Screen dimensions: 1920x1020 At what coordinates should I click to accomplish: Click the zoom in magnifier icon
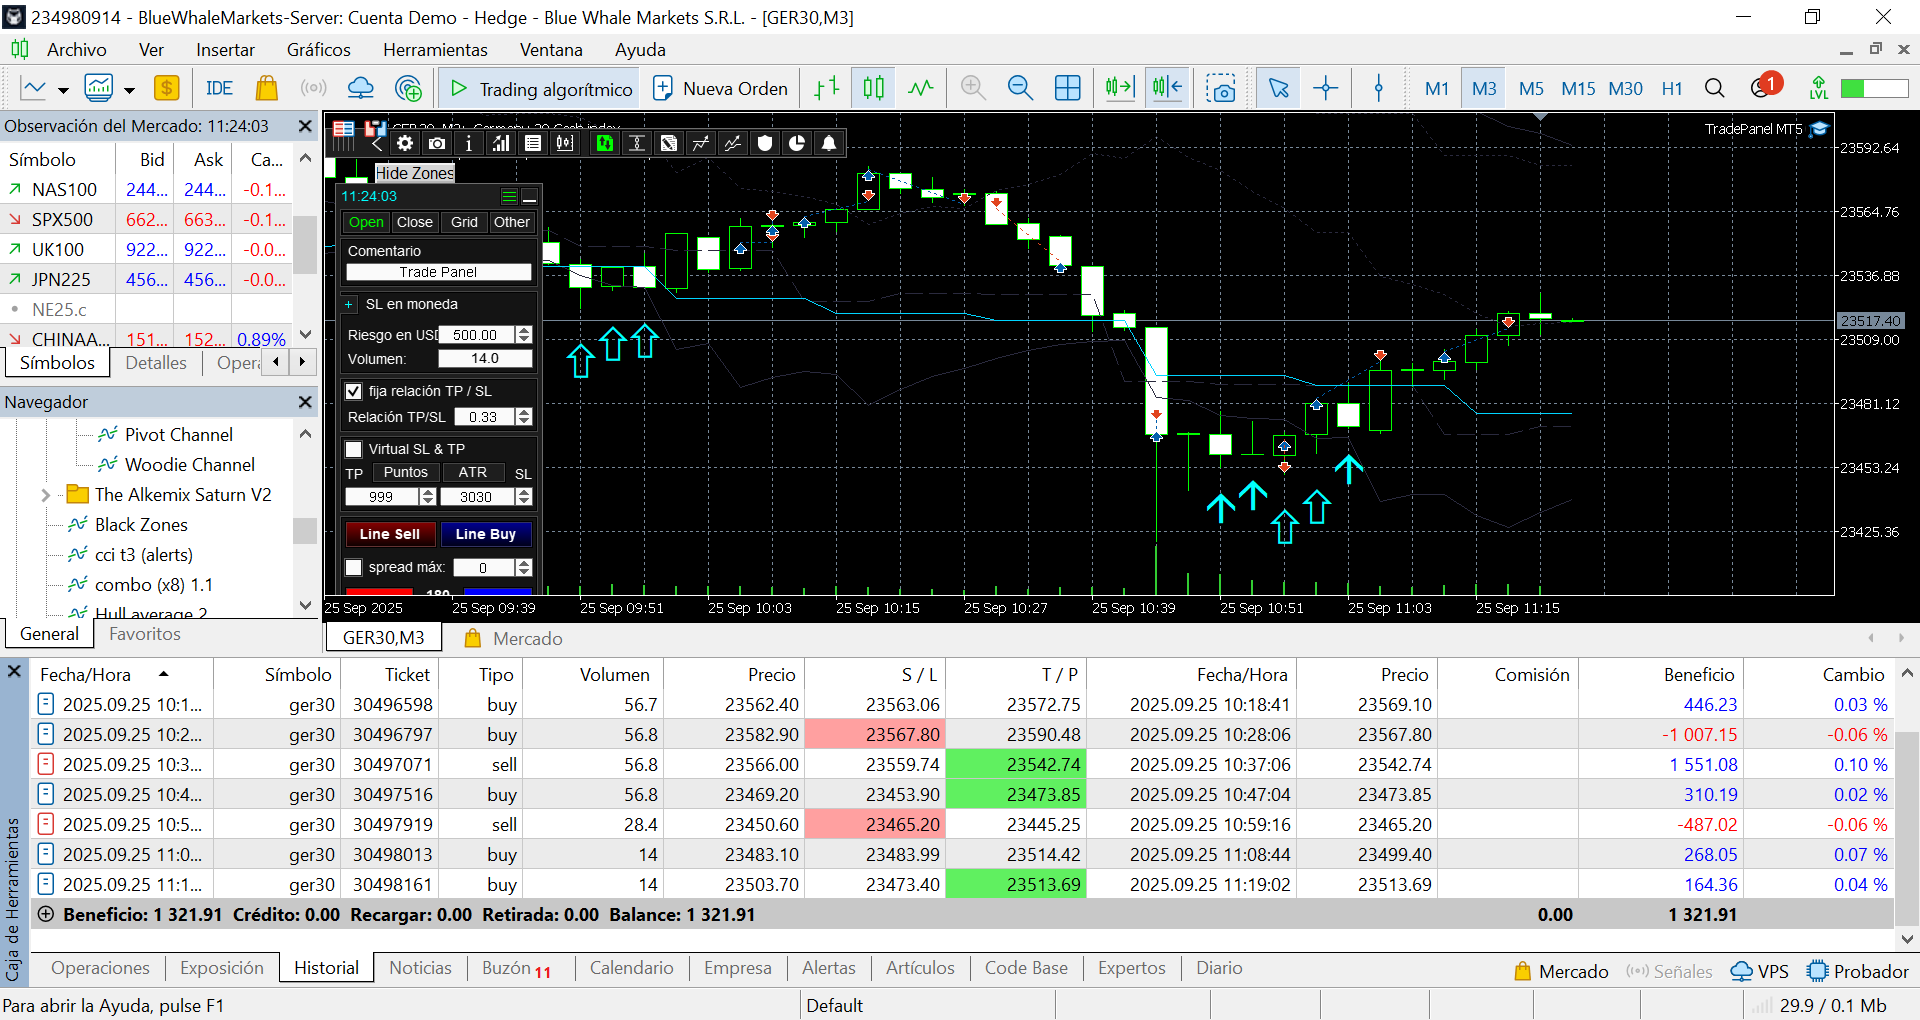(972, 88)
